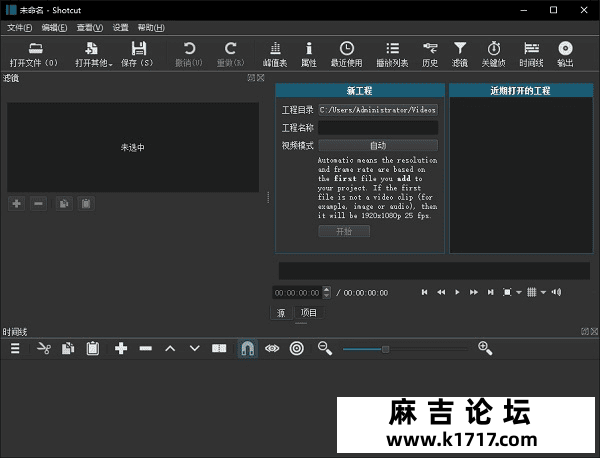Increment timecode with spinner up arrow
Image resolution: width=600 pixels, height=458 pixels.
click(x=326, y=289)
